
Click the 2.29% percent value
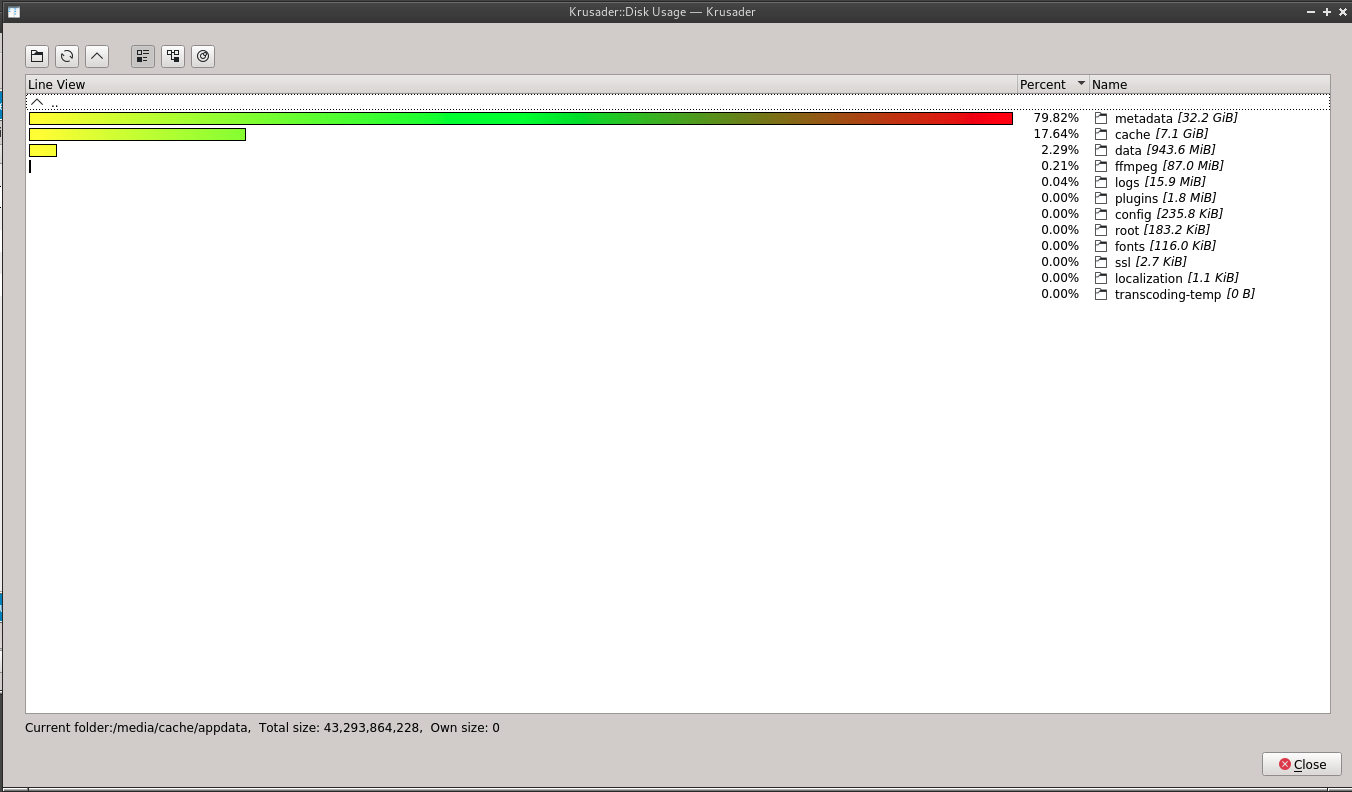1060,150
